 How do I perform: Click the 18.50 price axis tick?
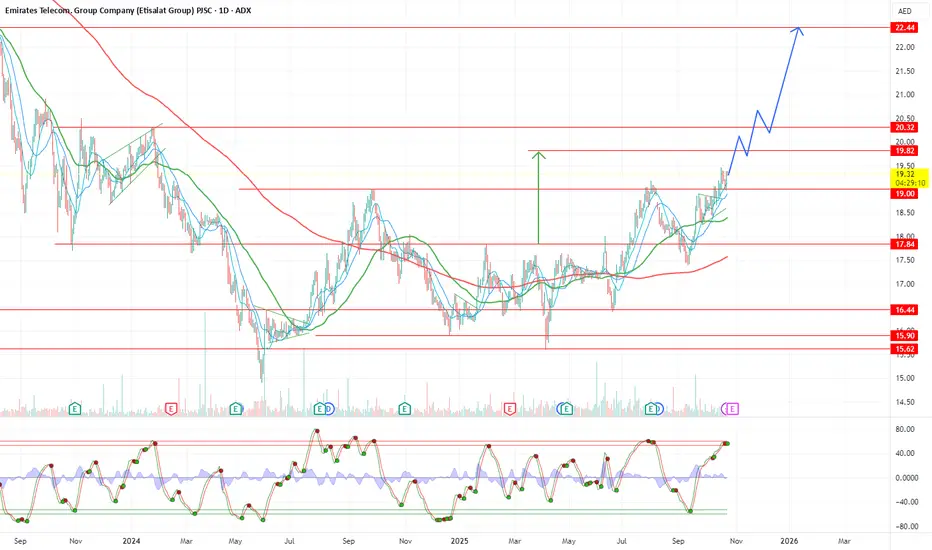pyautogui.click(x=905, y=213)
